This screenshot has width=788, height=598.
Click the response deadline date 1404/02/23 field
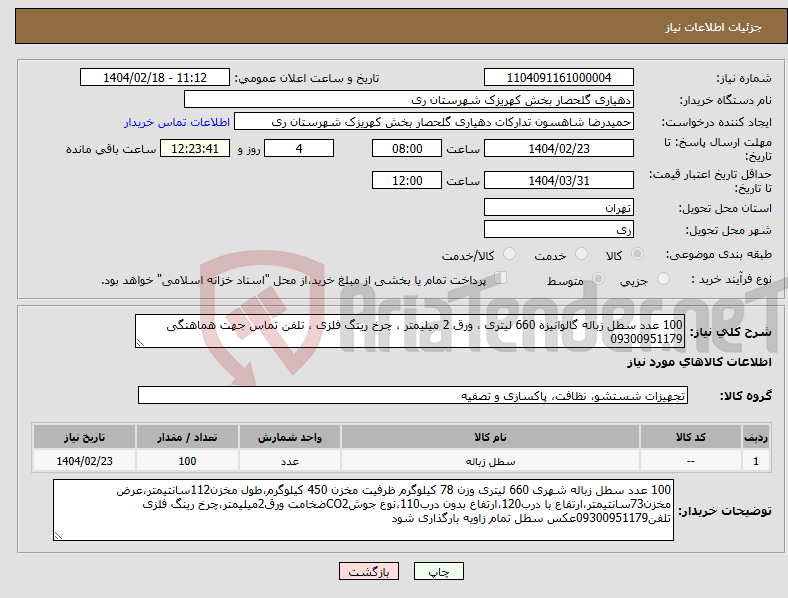559,148
